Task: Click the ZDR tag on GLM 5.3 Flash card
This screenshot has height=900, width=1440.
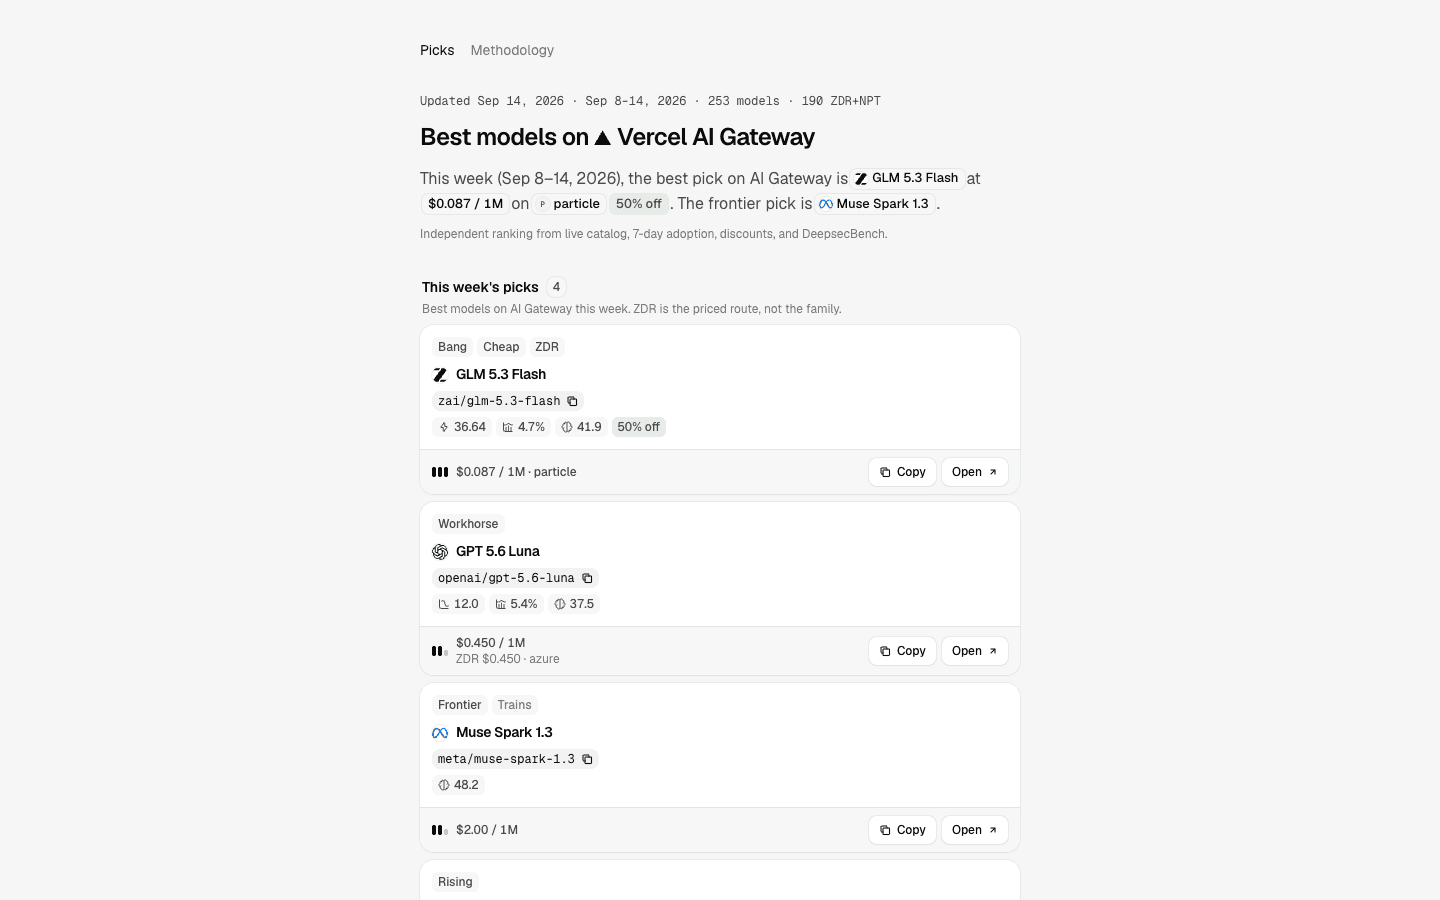Action: tap(547, 347)
